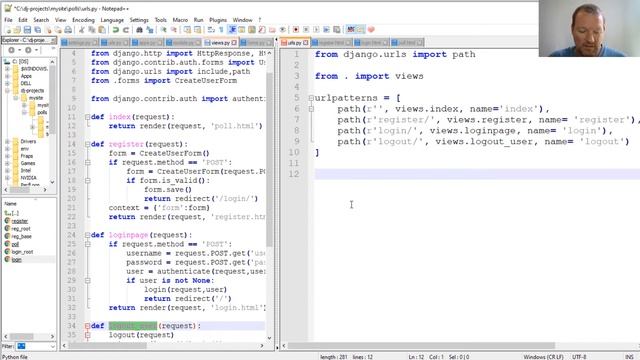Click the Paste toolbar icon

[x=102, y=30]
